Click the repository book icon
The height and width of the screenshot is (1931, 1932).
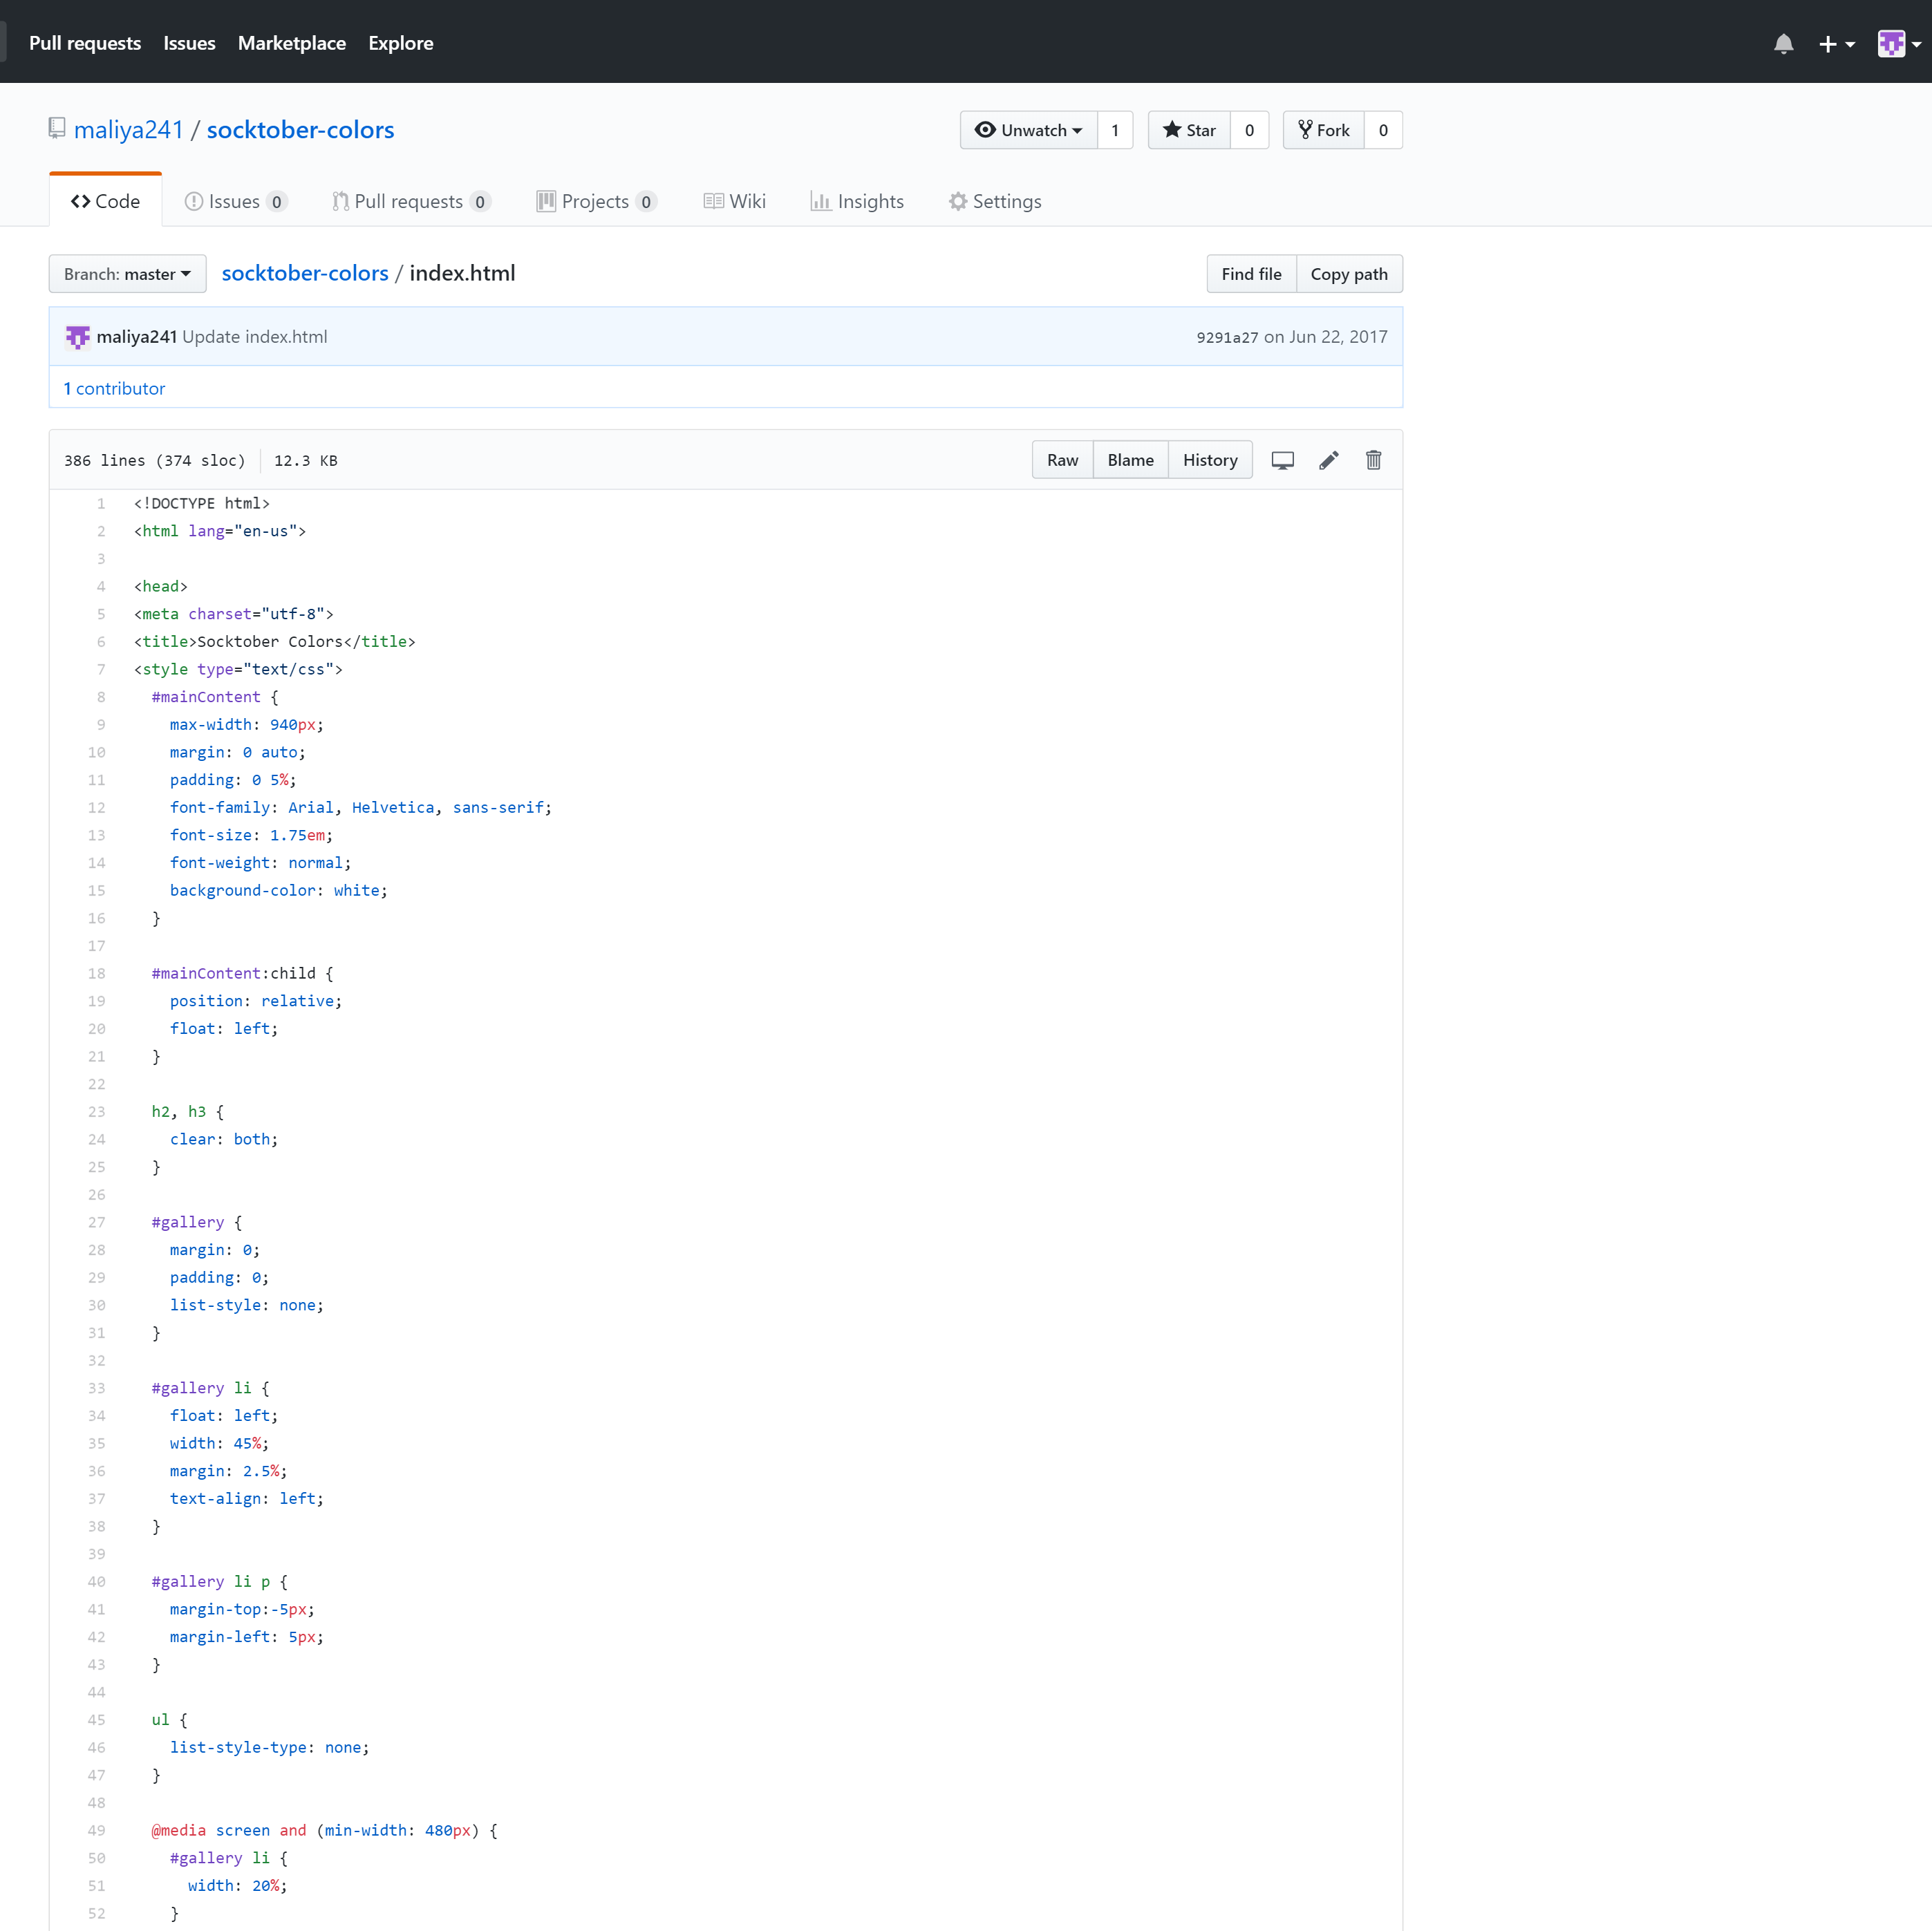click(57, 129)
